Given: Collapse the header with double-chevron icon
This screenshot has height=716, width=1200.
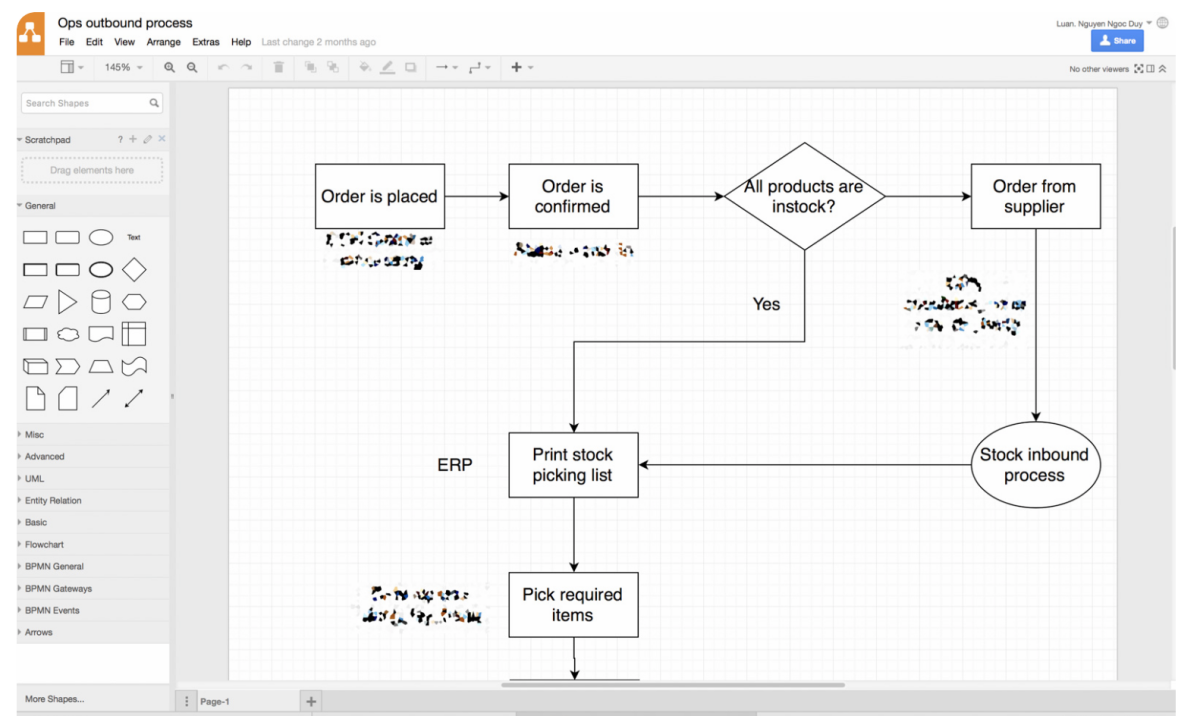Looking at the screenshot, I should pyautogui.click(x=1162, y=69).
